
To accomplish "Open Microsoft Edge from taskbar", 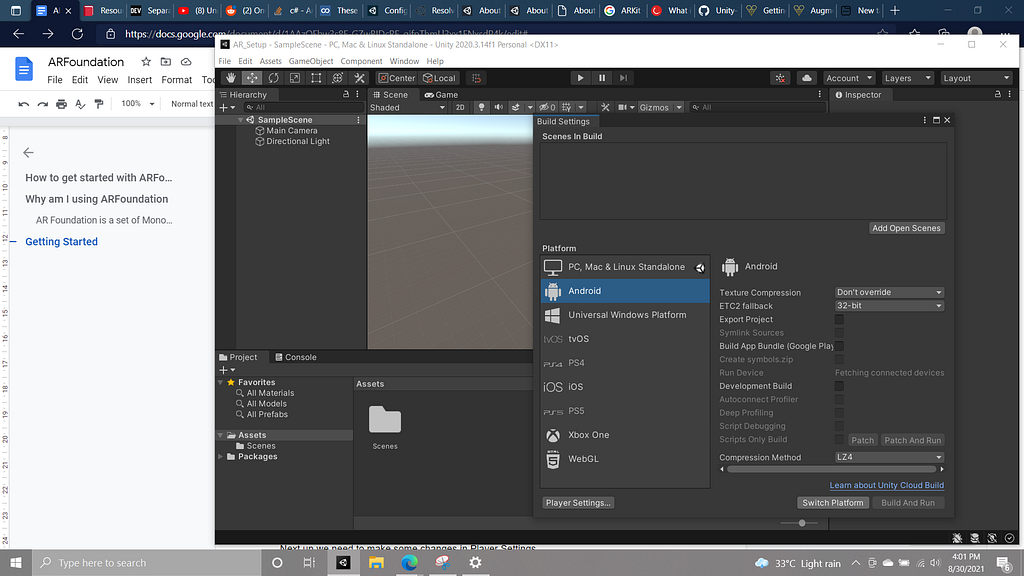I will pyautogui.click(x=409, y=562).
